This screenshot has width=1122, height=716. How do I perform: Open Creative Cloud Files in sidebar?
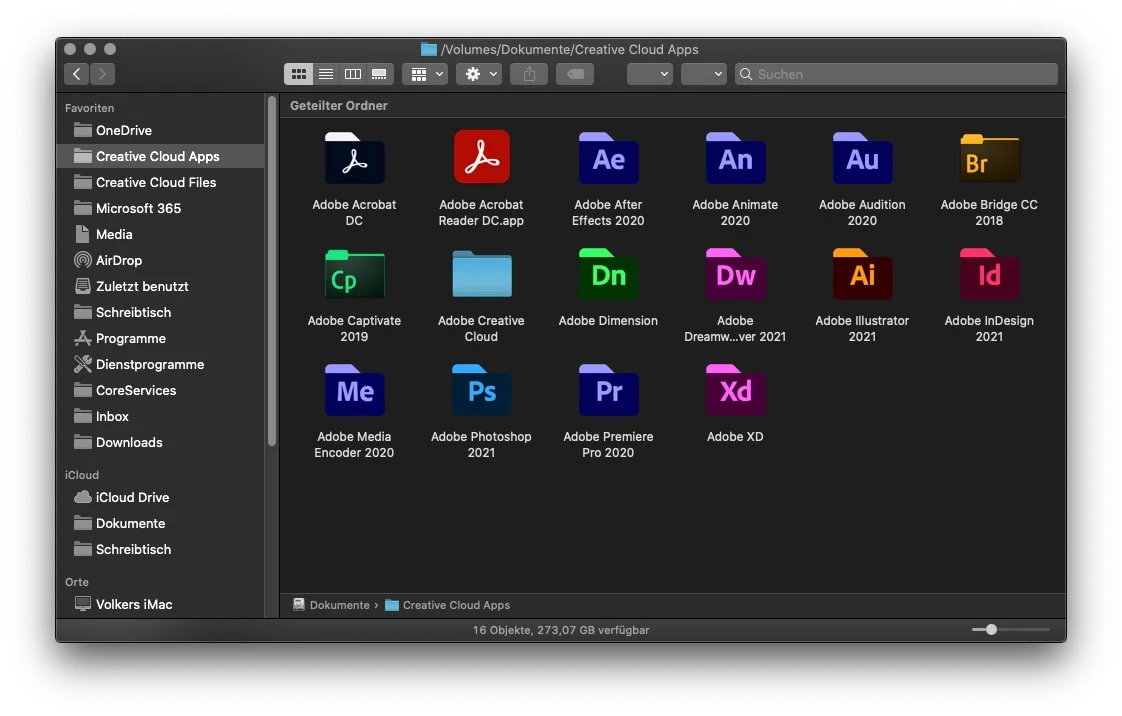coord(160,182)
